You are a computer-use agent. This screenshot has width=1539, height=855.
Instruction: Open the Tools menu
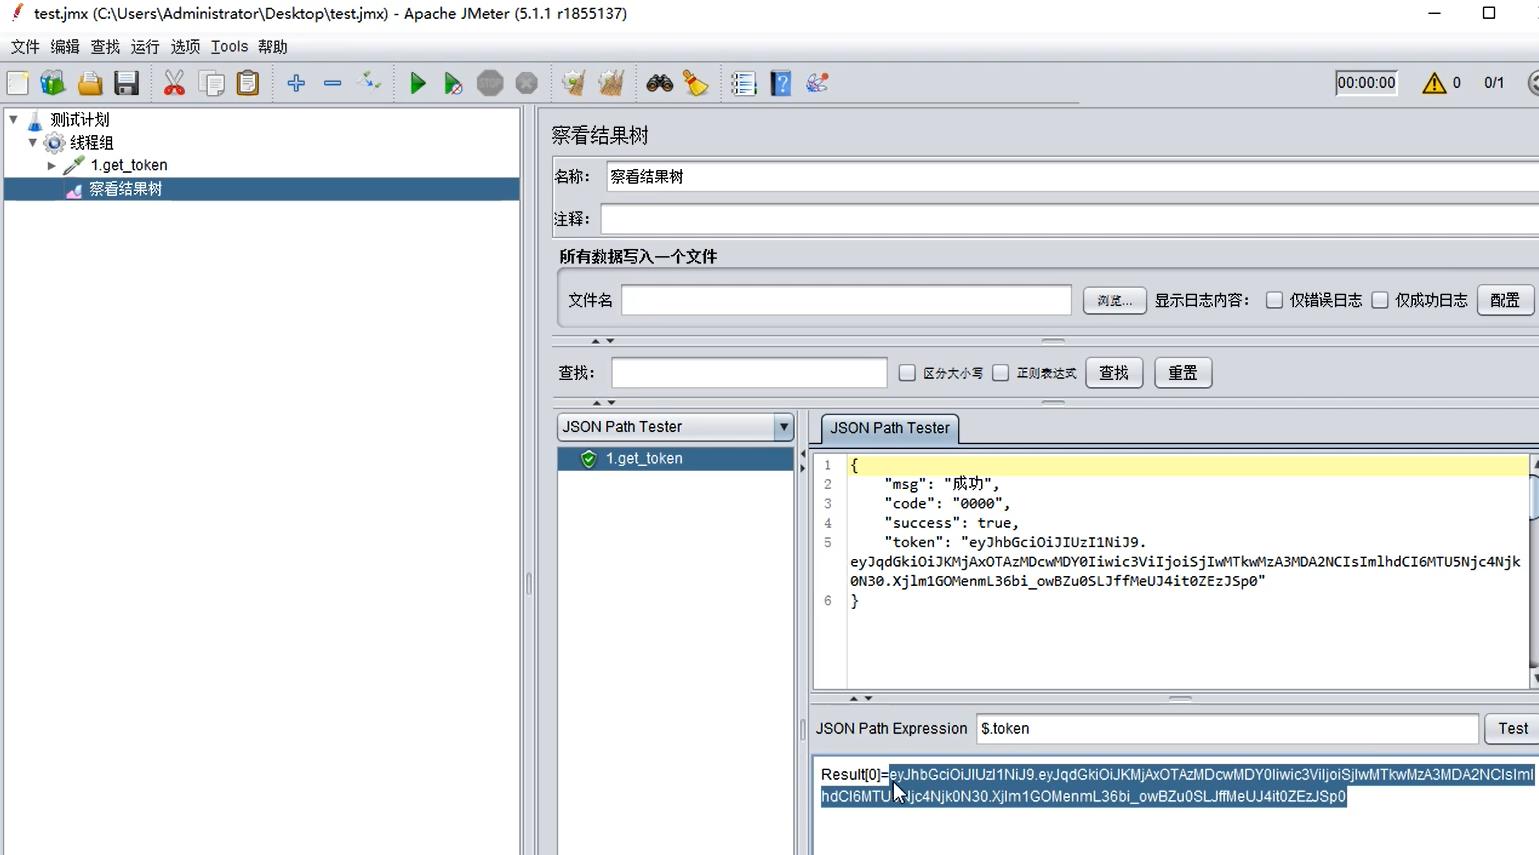(x=229, y=47)
